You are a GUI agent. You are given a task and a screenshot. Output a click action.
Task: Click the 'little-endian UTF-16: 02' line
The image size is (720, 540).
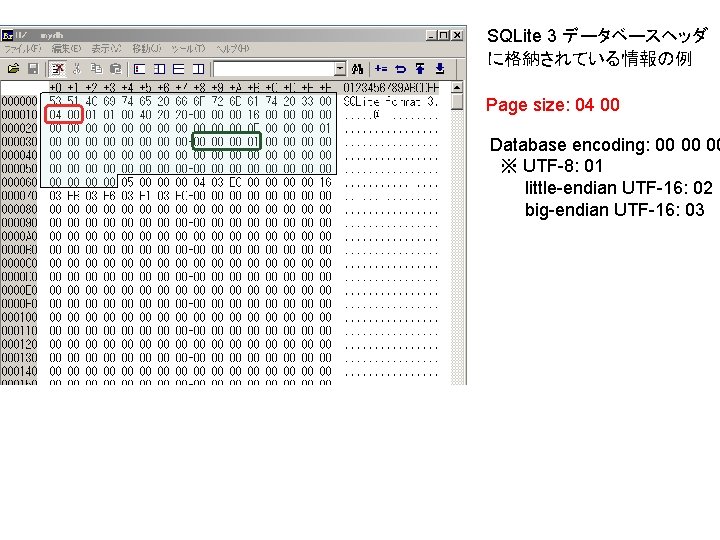pyautogui.click(x=619, y=188)
